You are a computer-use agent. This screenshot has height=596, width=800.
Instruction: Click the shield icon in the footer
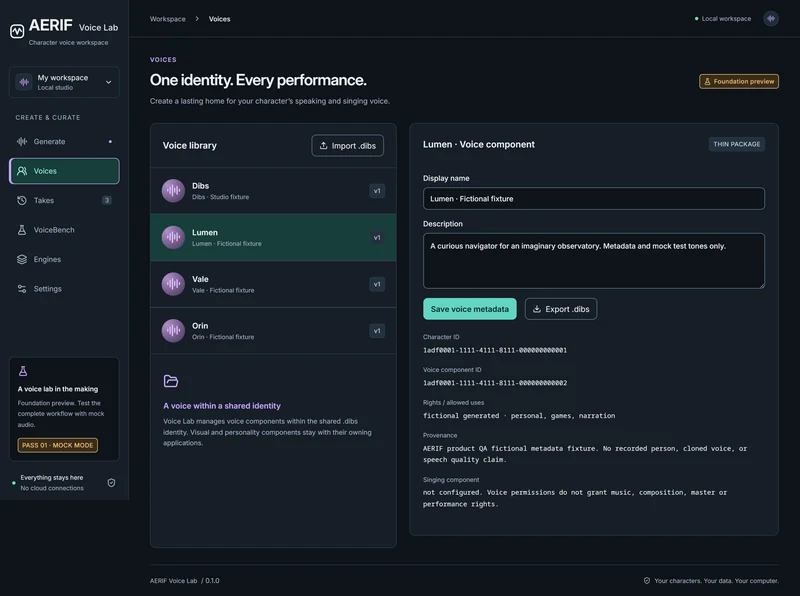point(647,581)
